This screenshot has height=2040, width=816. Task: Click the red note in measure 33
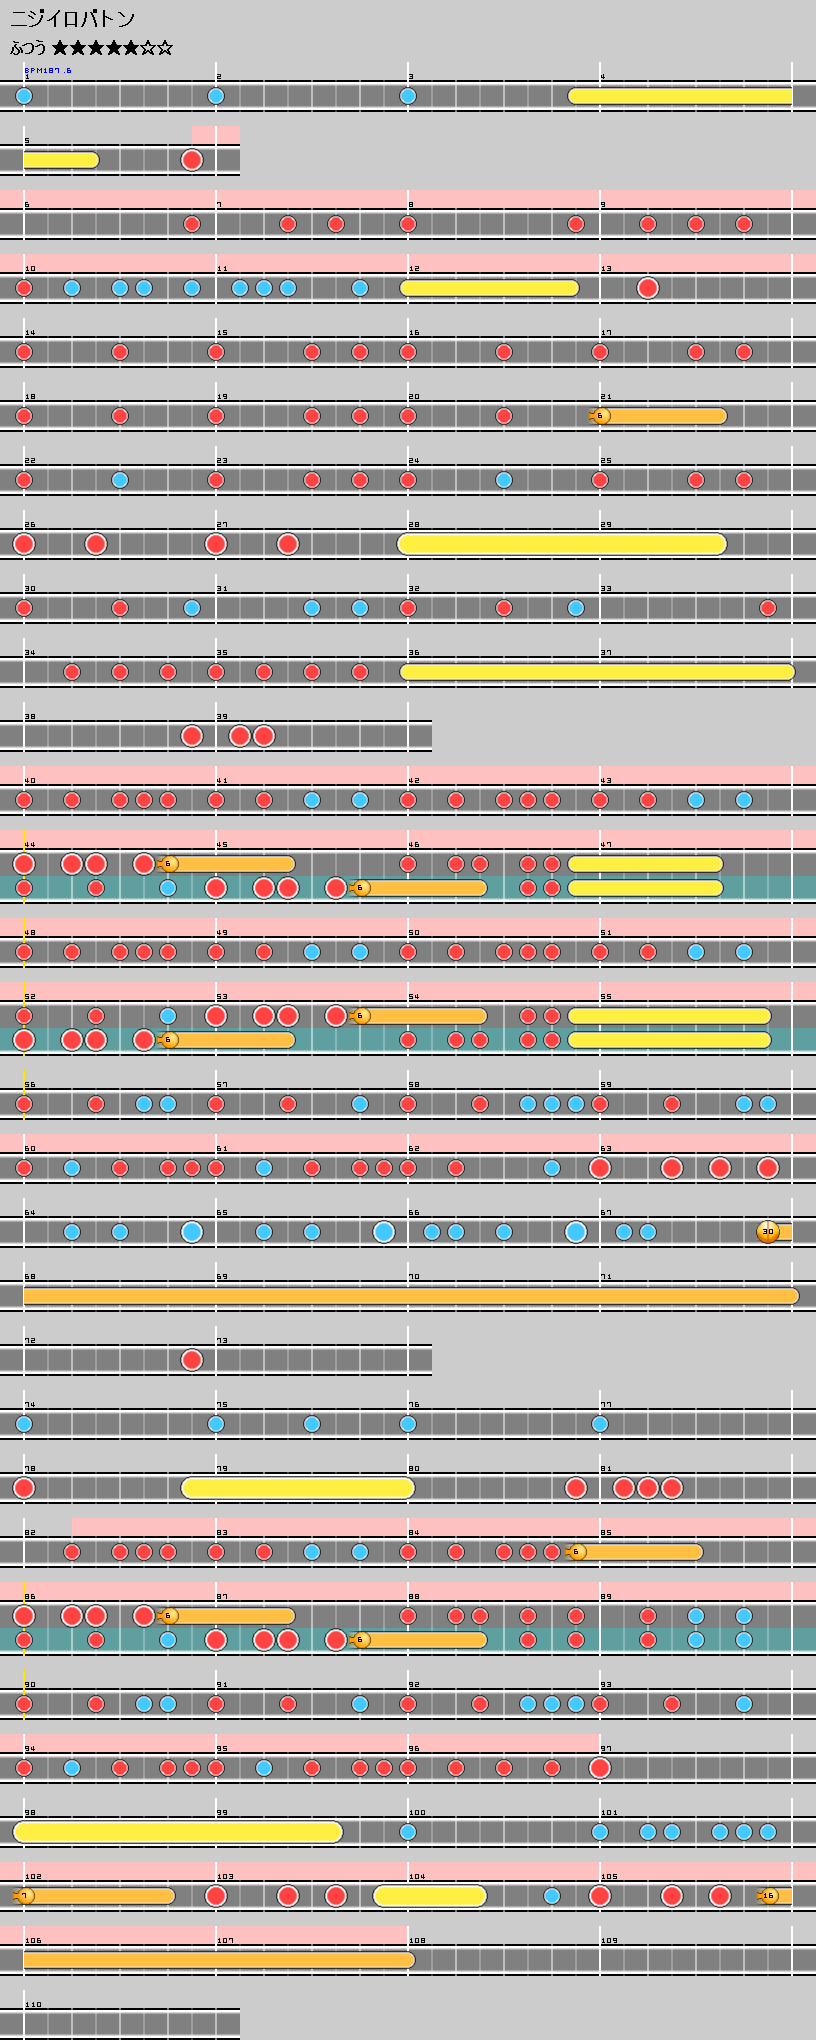coord(768,608)
